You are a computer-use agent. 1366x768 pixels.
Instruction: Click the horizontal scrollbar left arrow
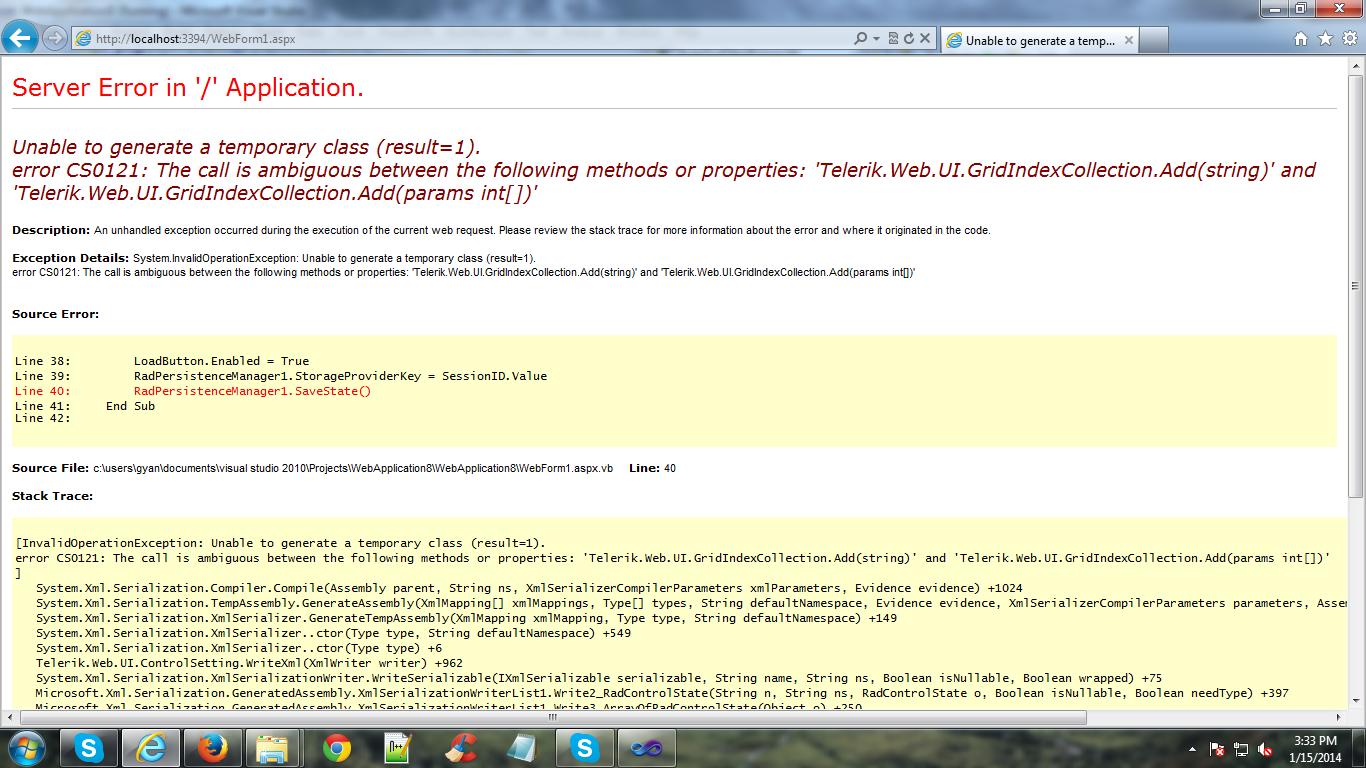coord(9,718)
